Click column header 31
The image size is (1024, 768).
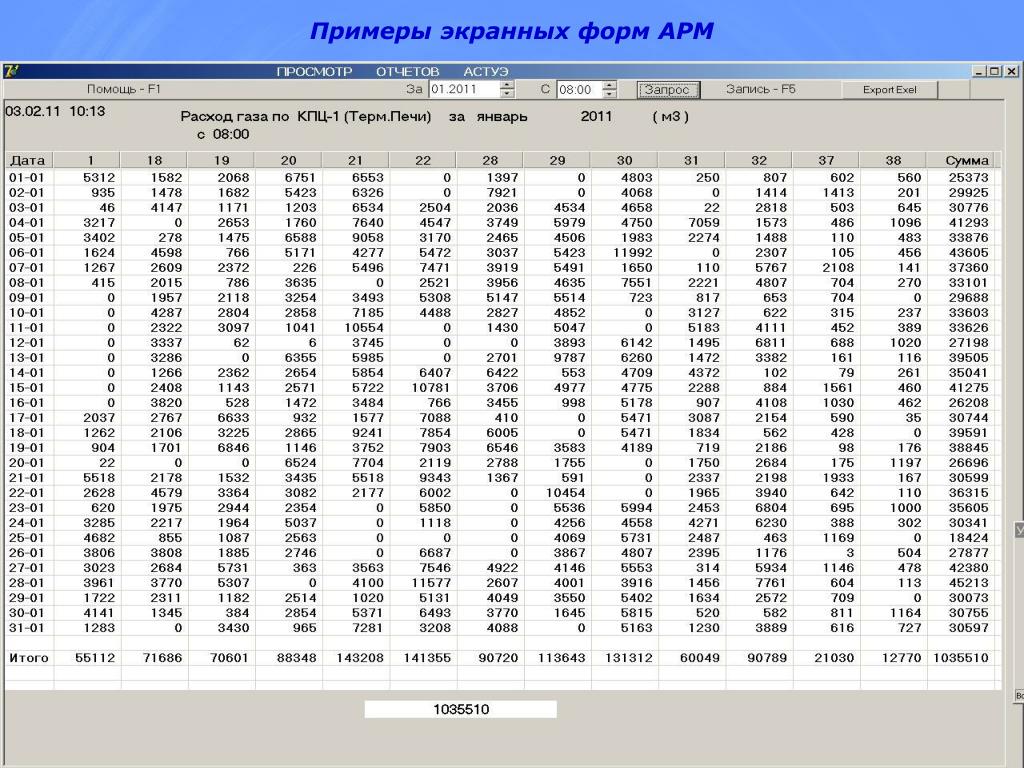click(692, 160)
